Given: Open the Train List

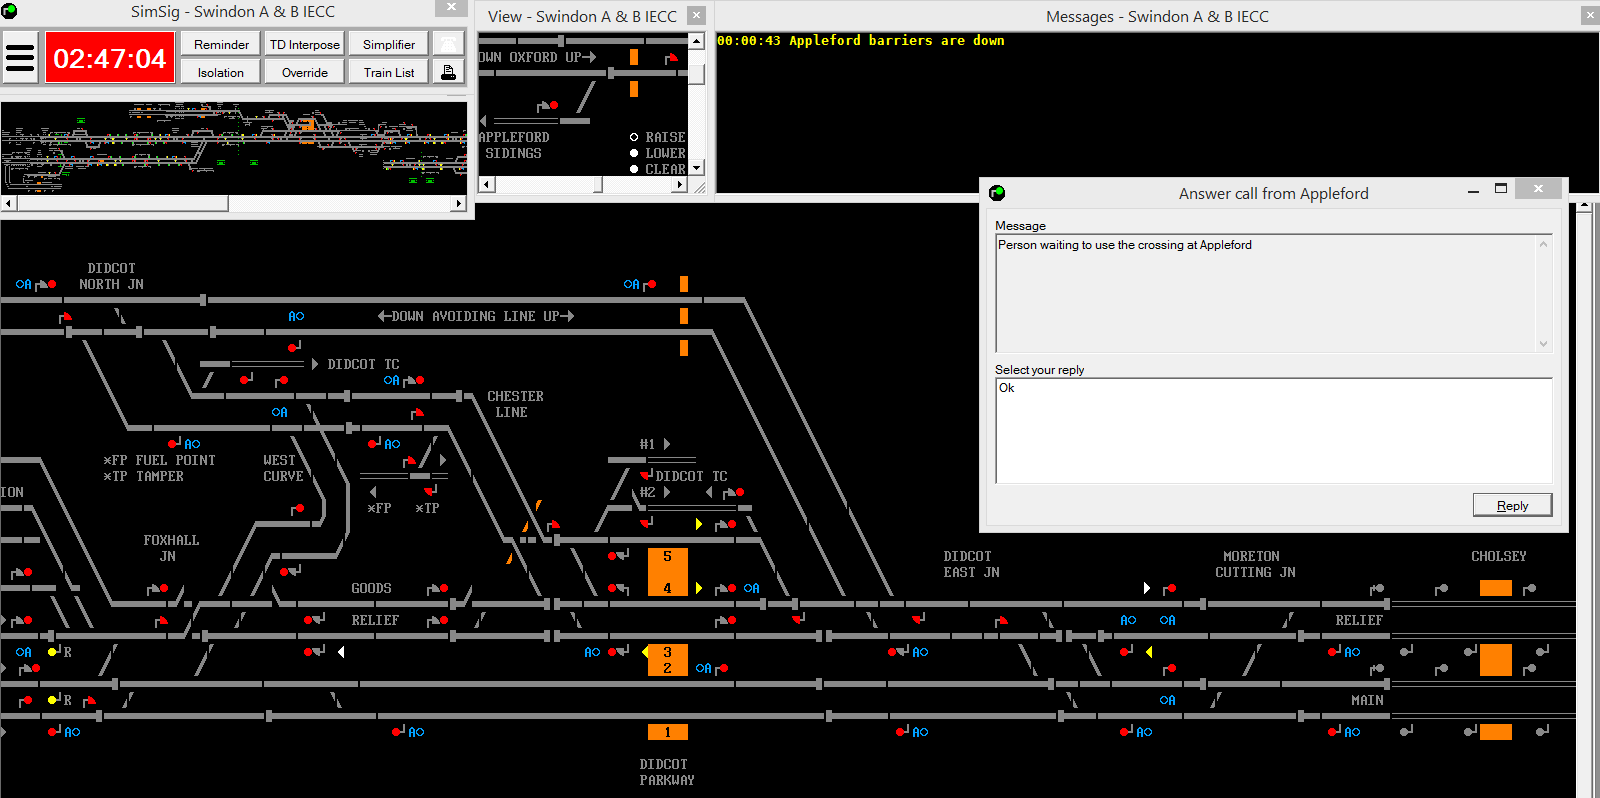Looking at the screenshot, I should [x=389, y=72].
